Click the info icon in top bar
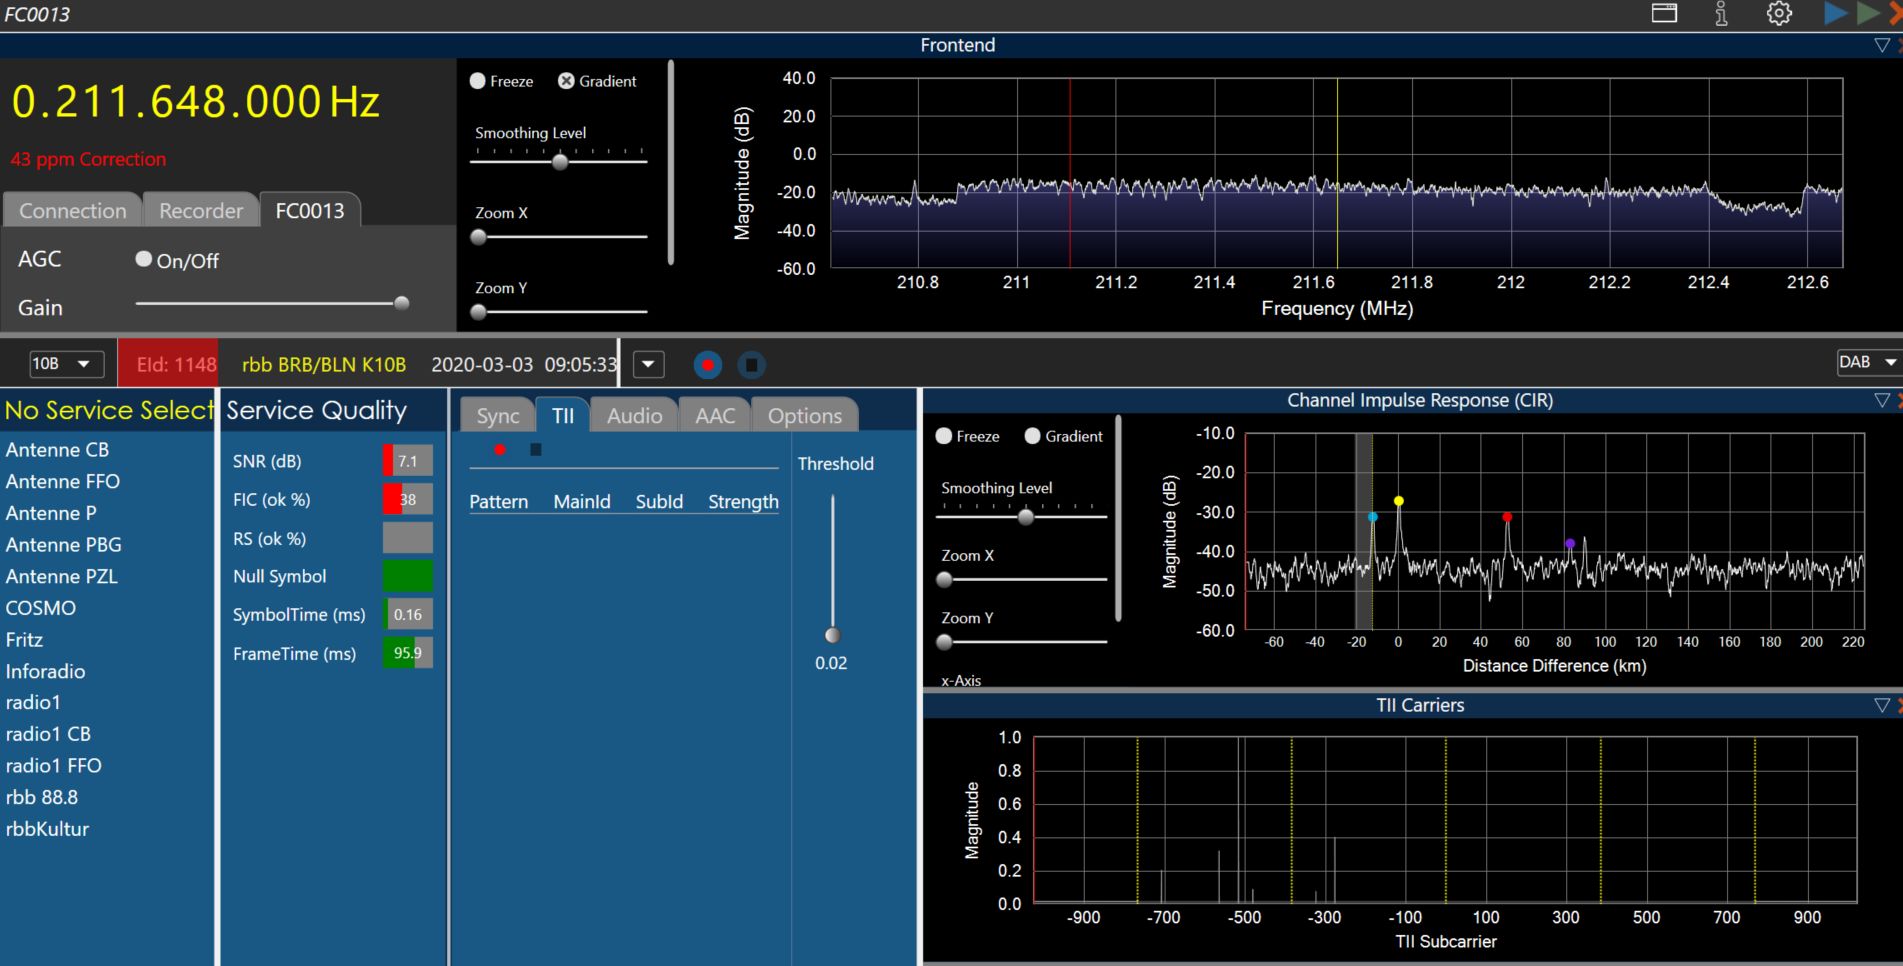This screenshot has width=1903, height=966. click(1721, 14)
